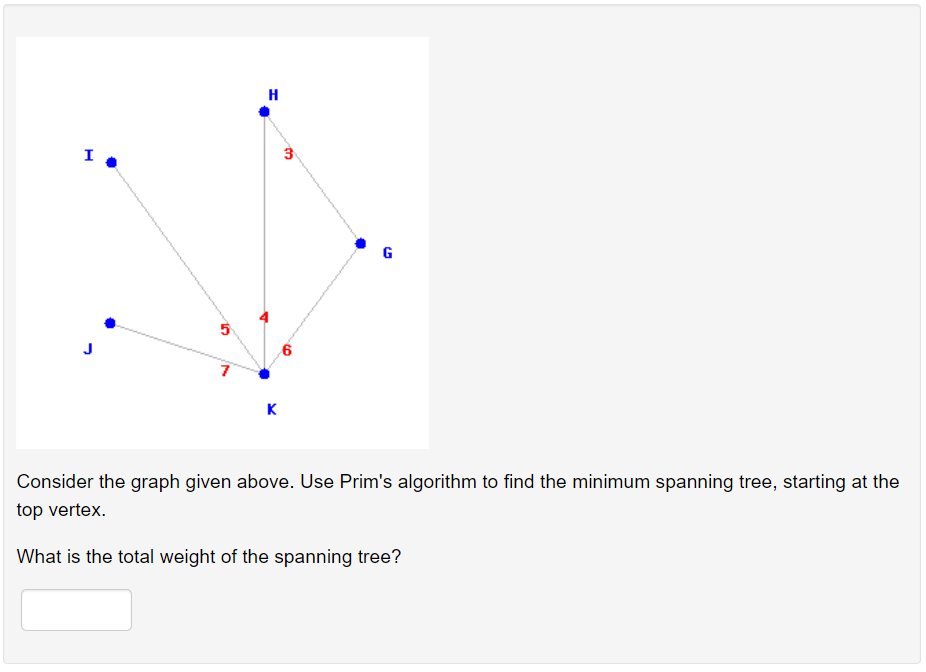Screen dimensions: 926x672
Task: Click the vertex K at the bottom
Action: (263, 374)
